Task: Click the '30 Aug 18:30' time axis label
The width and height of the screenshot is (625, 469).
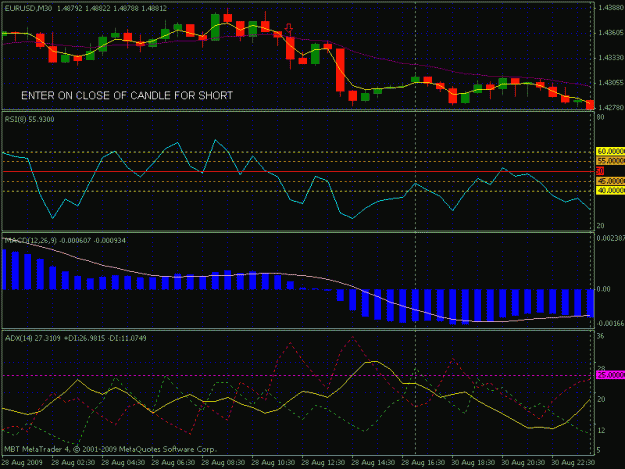Action: [x=473, y=463]
